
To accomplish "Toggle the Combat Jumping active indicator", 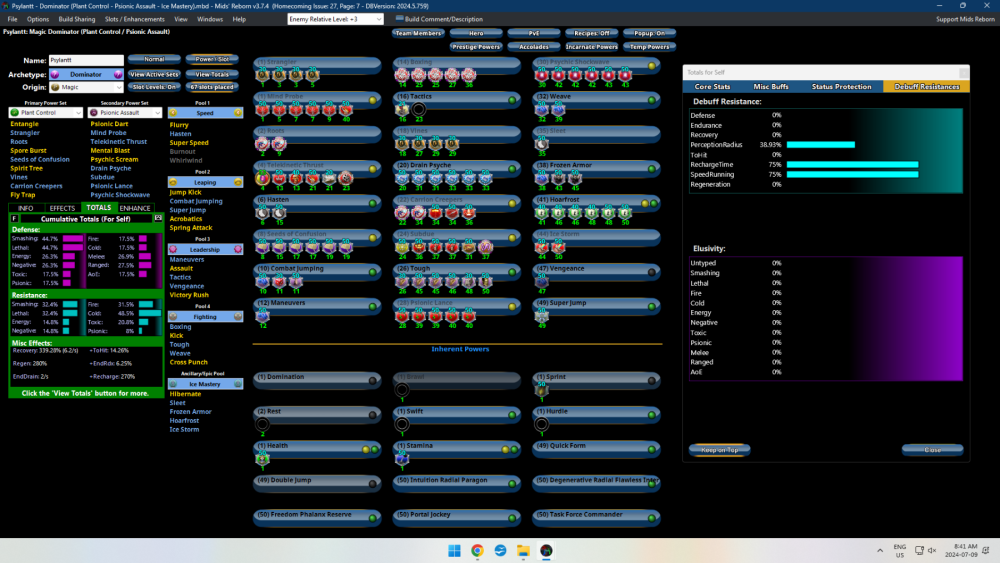I will tap(372, 272).
